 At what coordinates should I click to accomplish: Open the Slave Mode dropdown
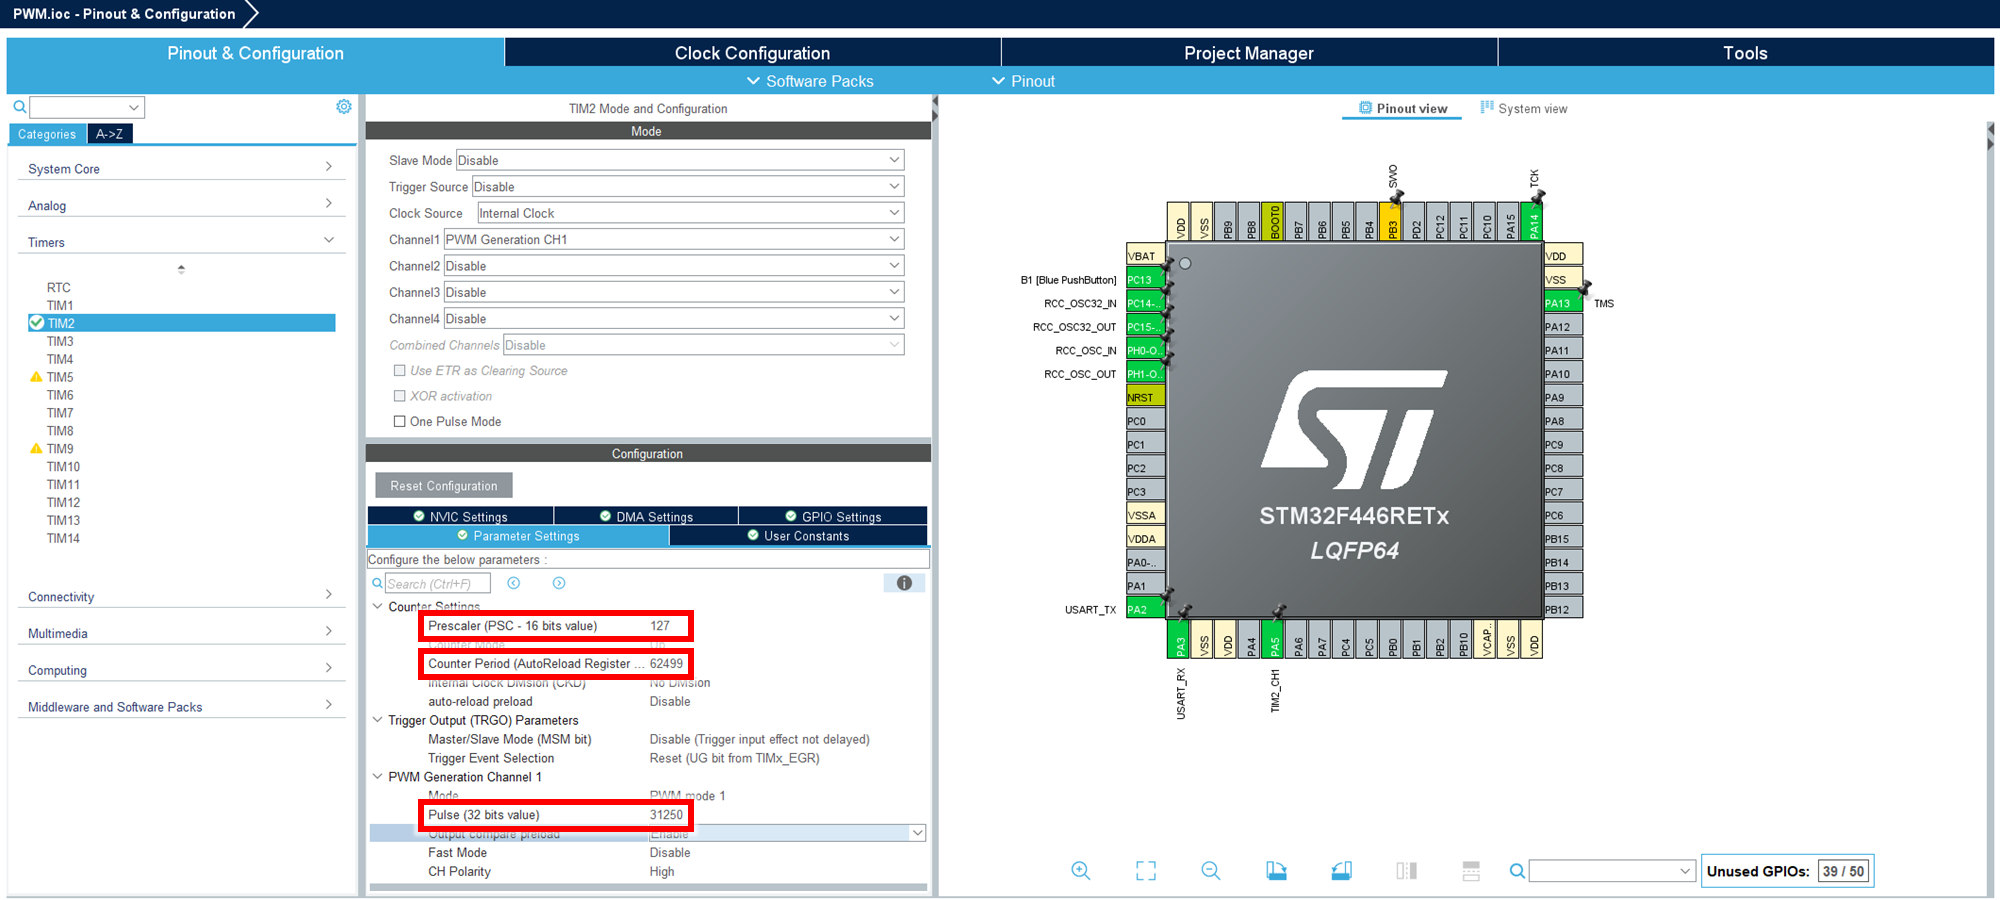680,160
